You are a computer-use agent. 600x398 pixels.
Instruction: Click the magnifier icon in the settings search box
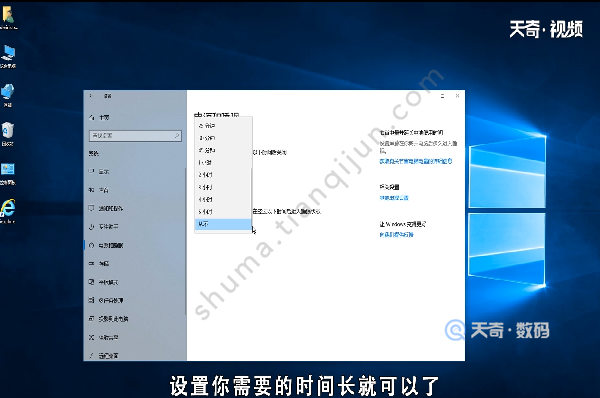click(x=177, y=135)
